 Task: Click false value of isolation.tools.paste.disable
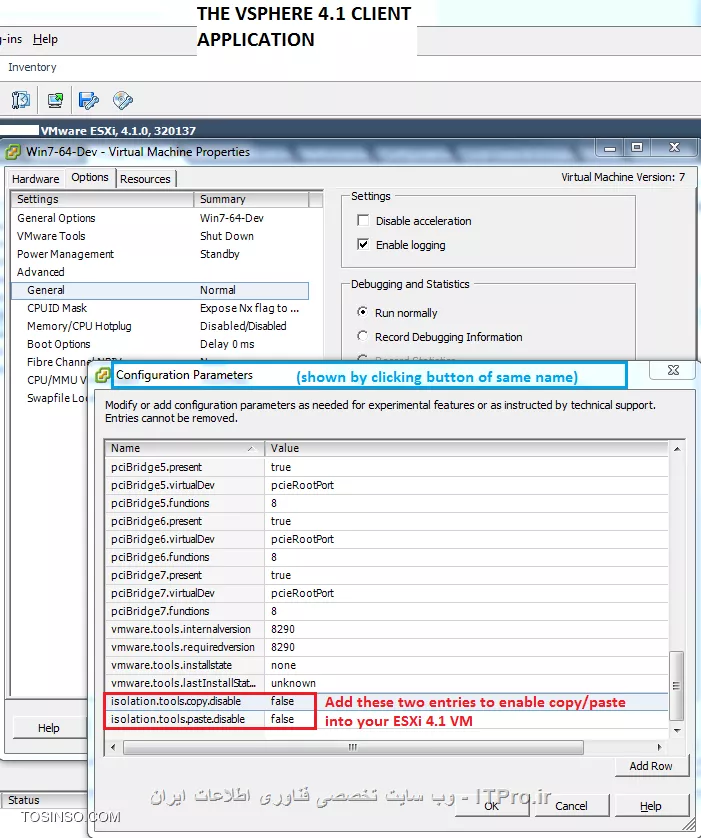[282, 719]
